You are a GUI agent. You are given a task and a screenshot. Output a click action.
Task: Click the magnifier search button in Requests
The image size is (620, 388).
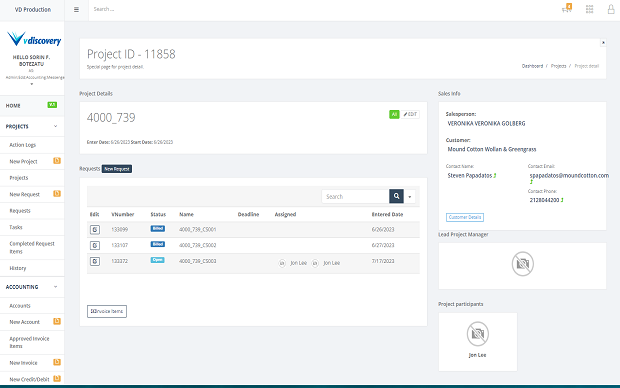[396, 196]
